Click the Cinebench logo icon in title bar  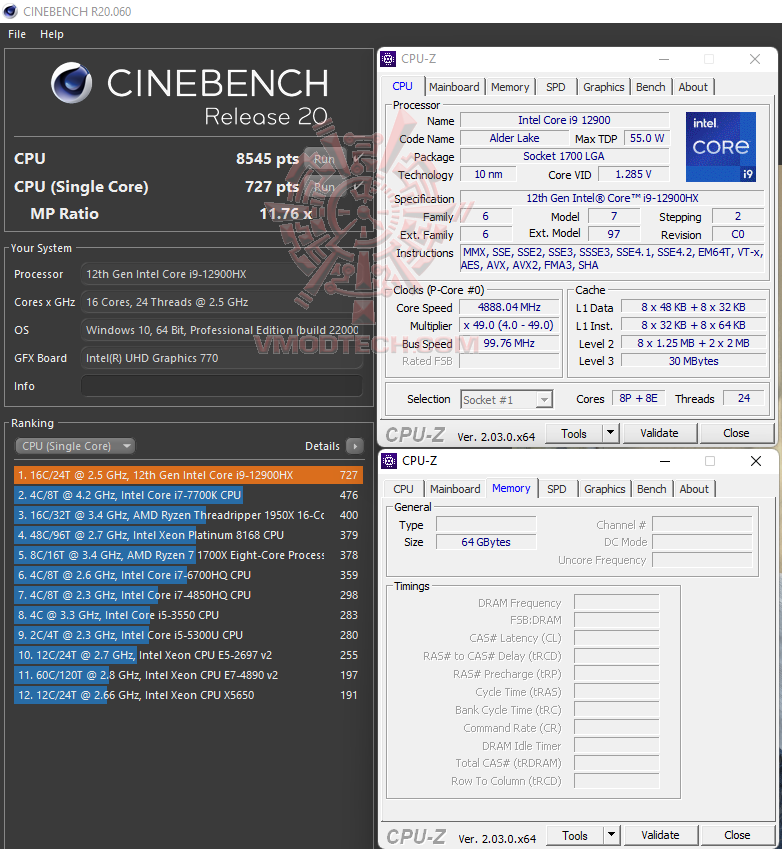tap(10, 11)
